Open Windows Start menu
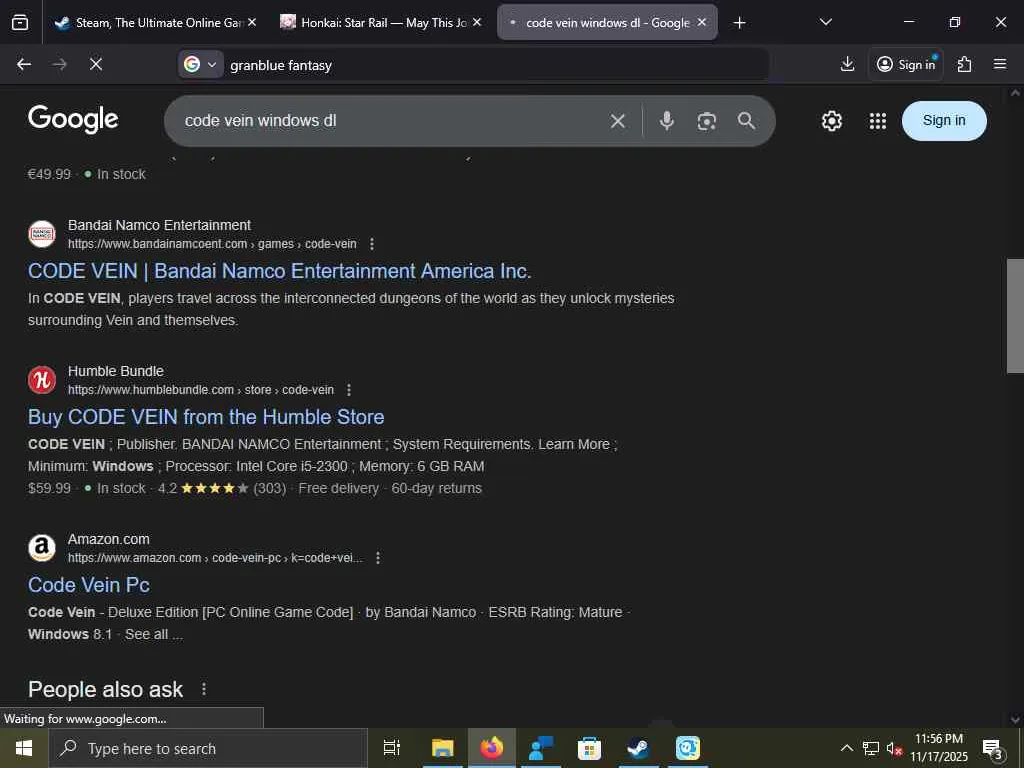1024x768 pixels. pyautogui.click(x=24, y=748)
